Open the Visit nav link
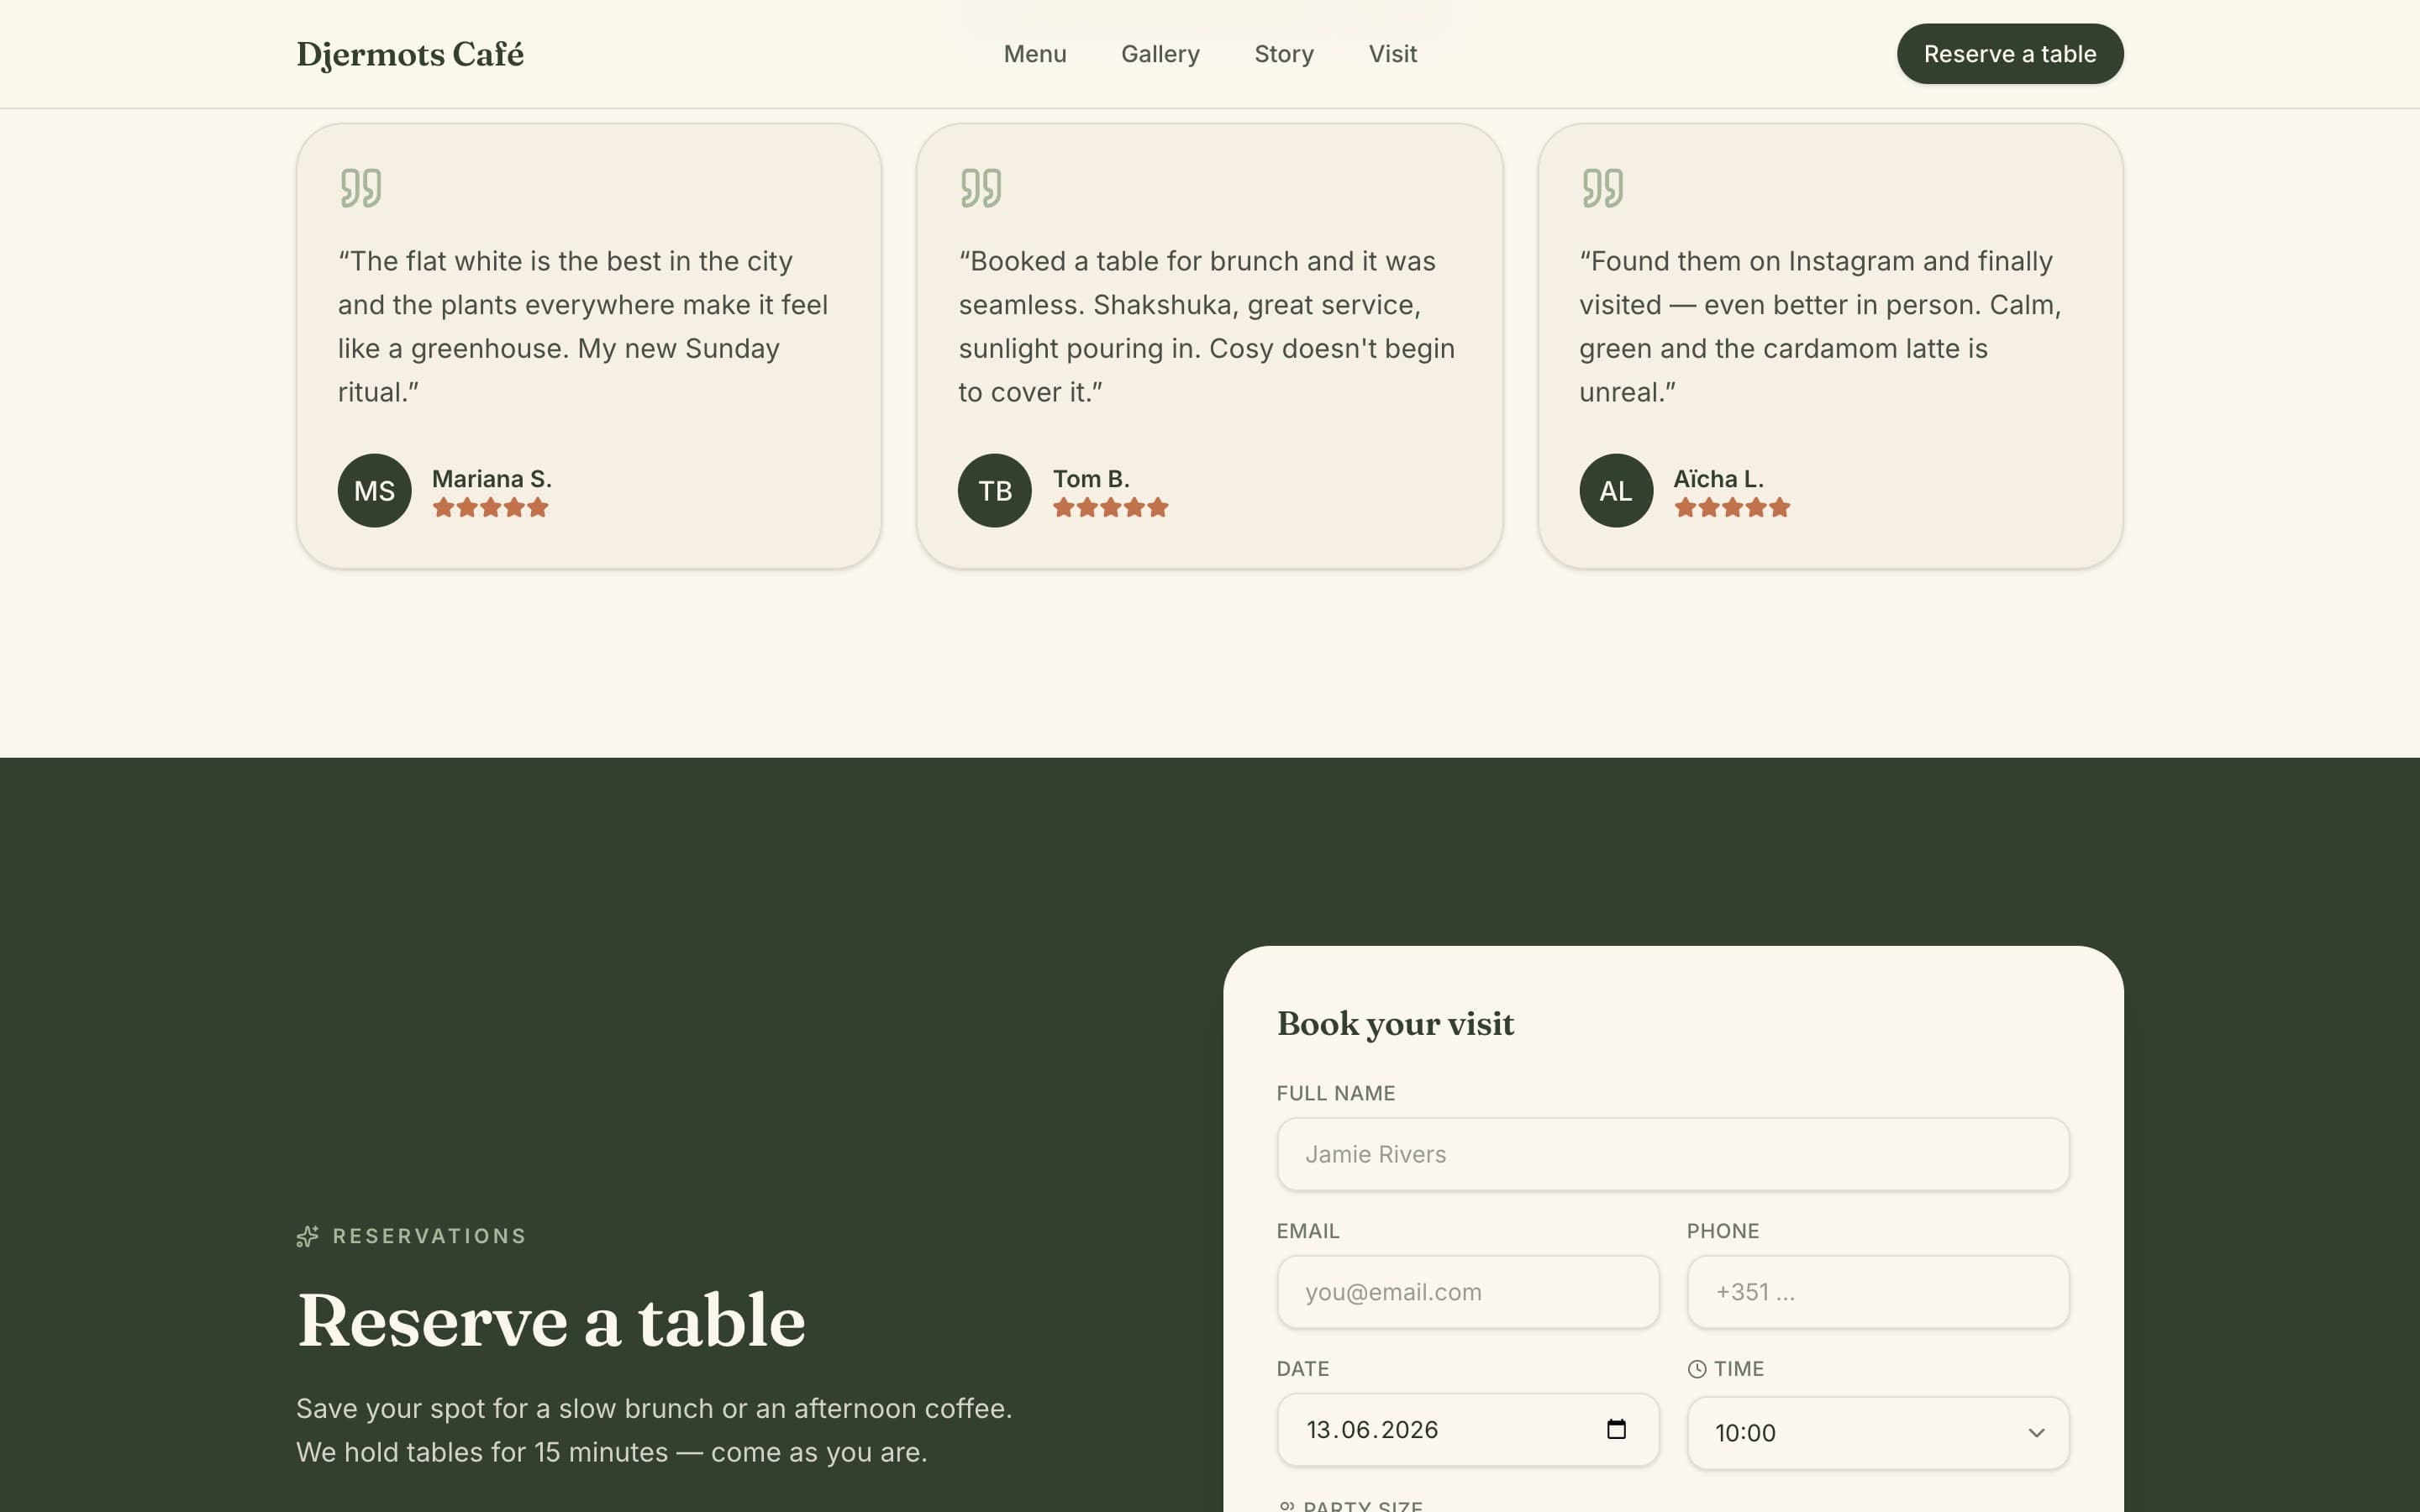Image resolution: width=2420 pixels, height=1512 pixels. pos(1392,54)
